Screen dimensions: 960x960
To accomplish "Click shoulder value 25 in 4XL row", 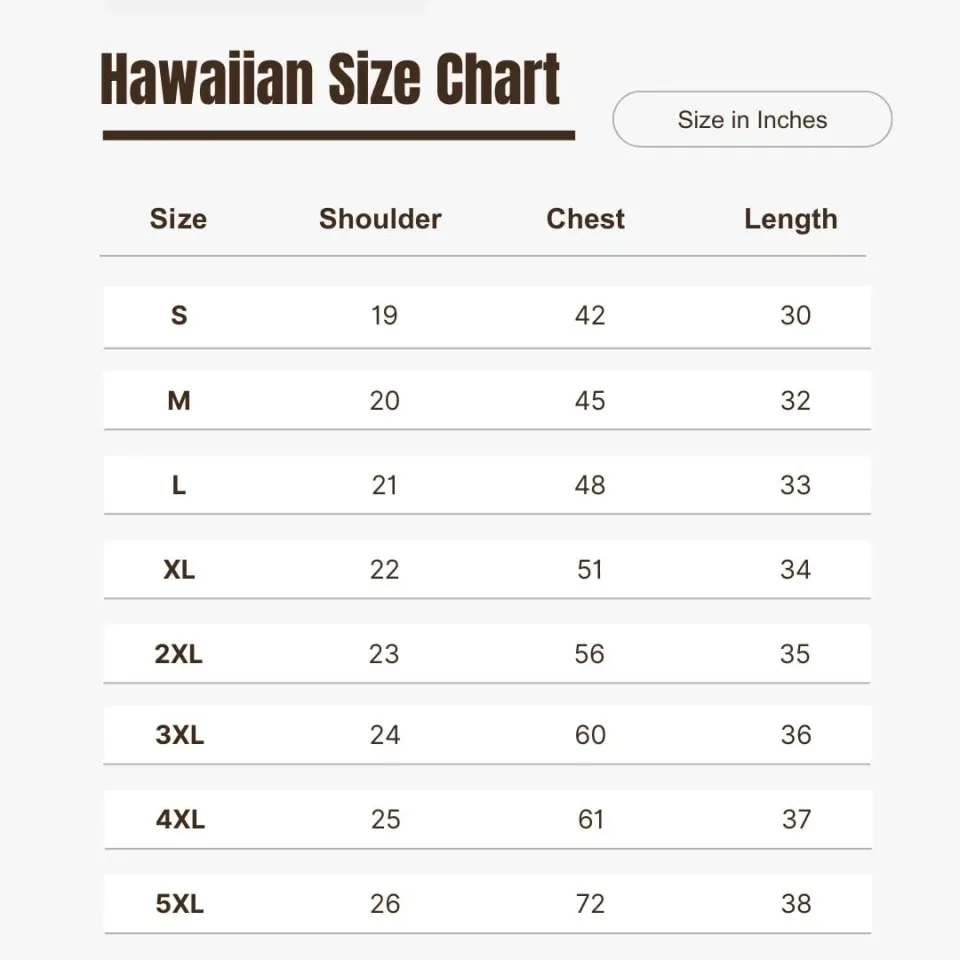I will pos(385,820).
